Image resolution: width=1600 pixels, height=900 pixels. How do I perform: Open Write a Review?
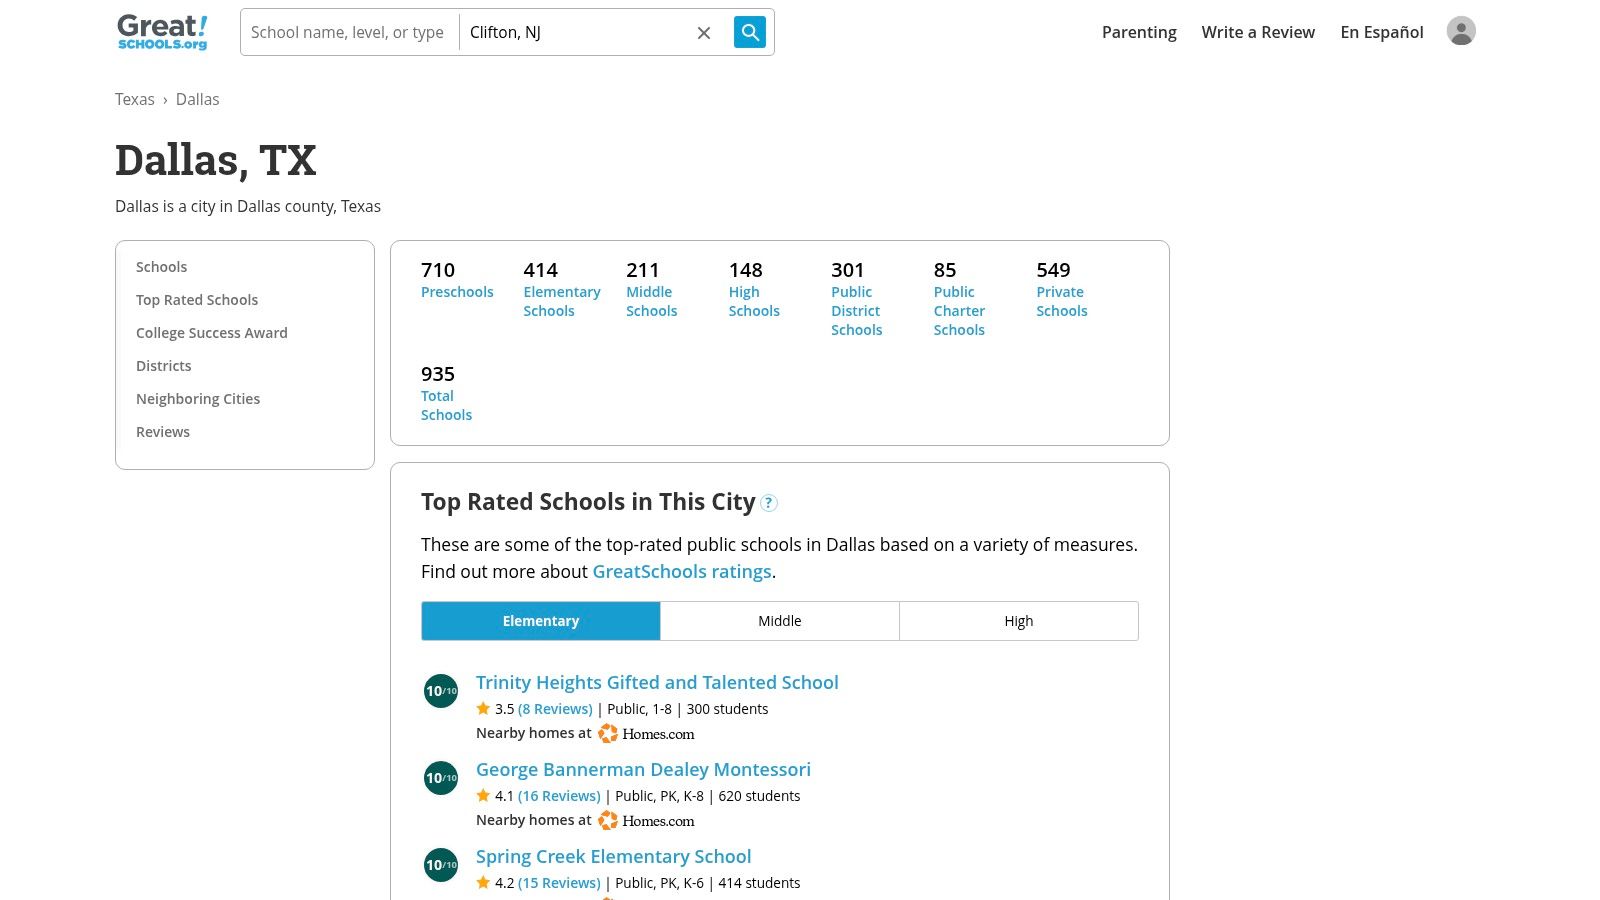tap(1258, 32)
